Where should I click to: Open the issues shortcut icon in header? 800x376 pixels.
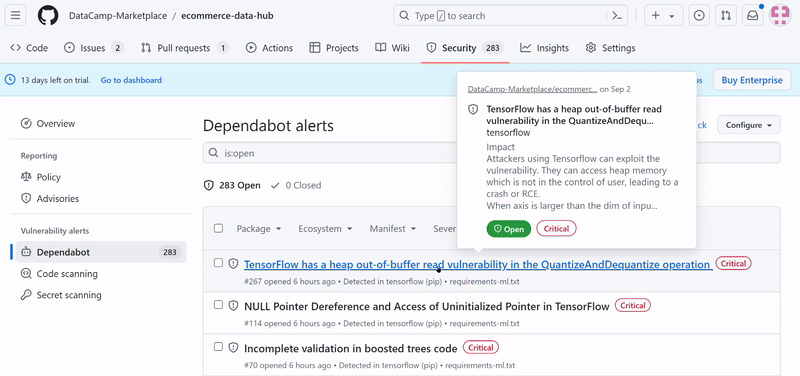click(699, 16)
